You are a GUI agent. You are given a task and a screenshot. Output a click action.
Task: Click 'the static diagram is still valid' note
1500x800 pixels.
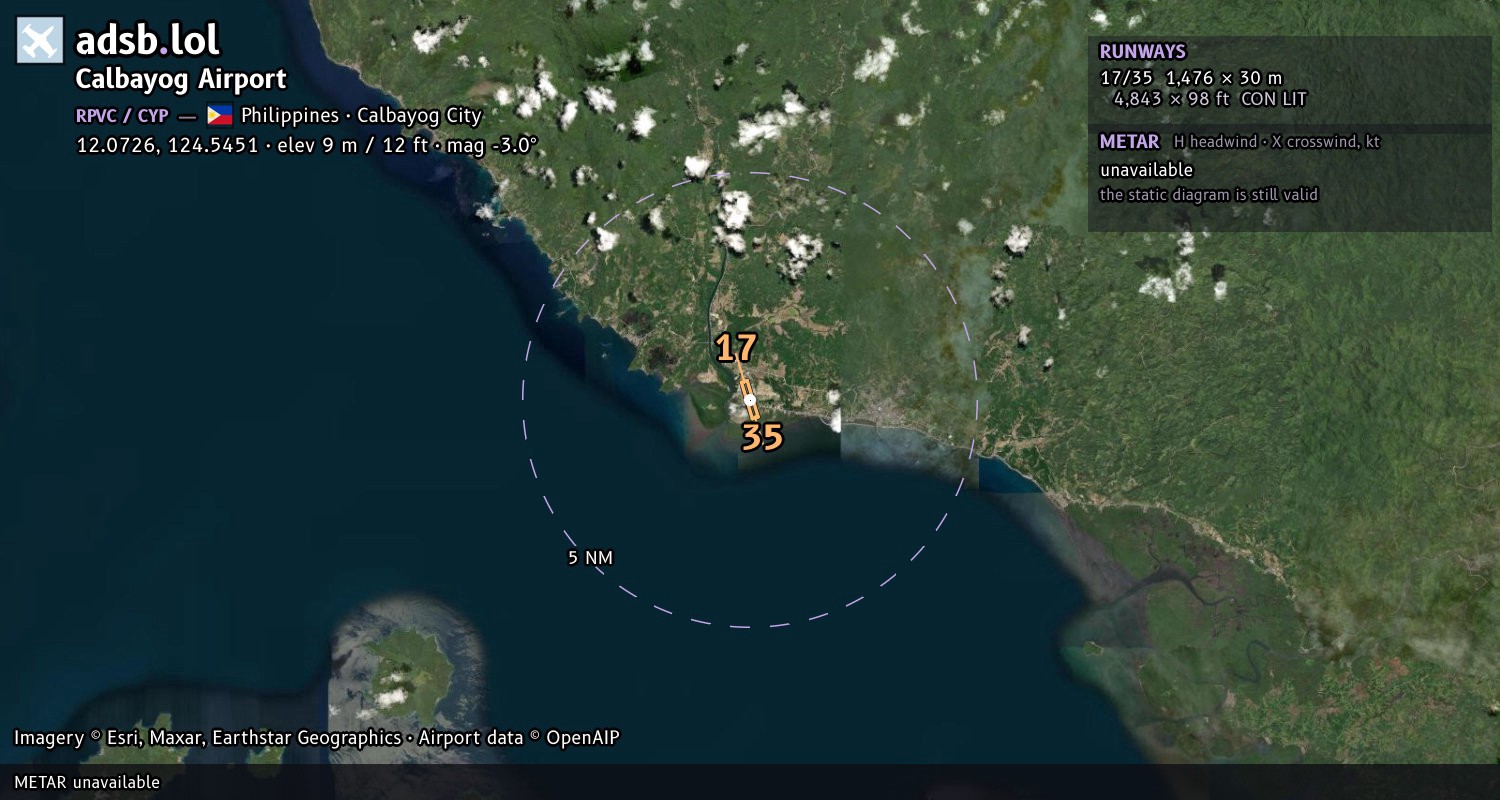tap(1209, 195)
